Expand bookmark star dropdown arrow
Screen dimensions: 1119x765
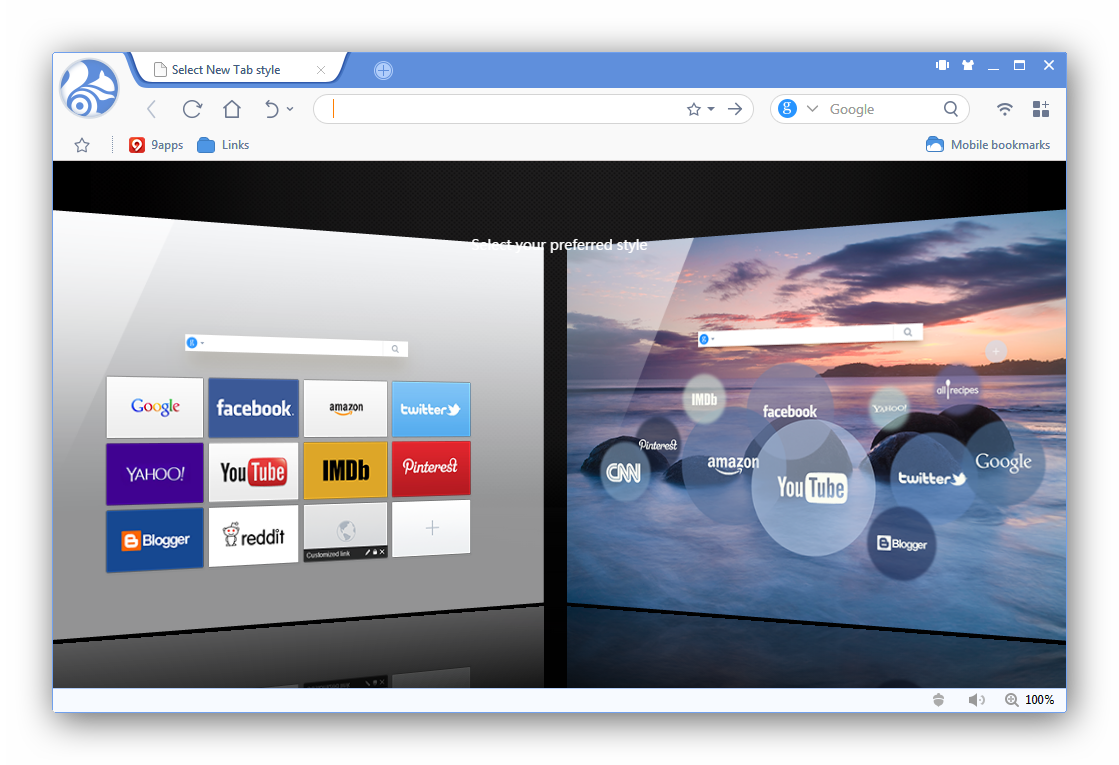pyautogui.click(x=711, y=109)
